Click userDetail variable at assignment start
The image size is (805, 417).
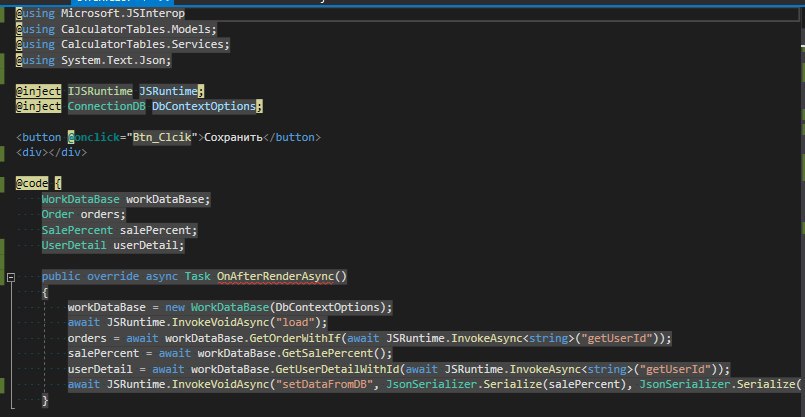[100, 369]
